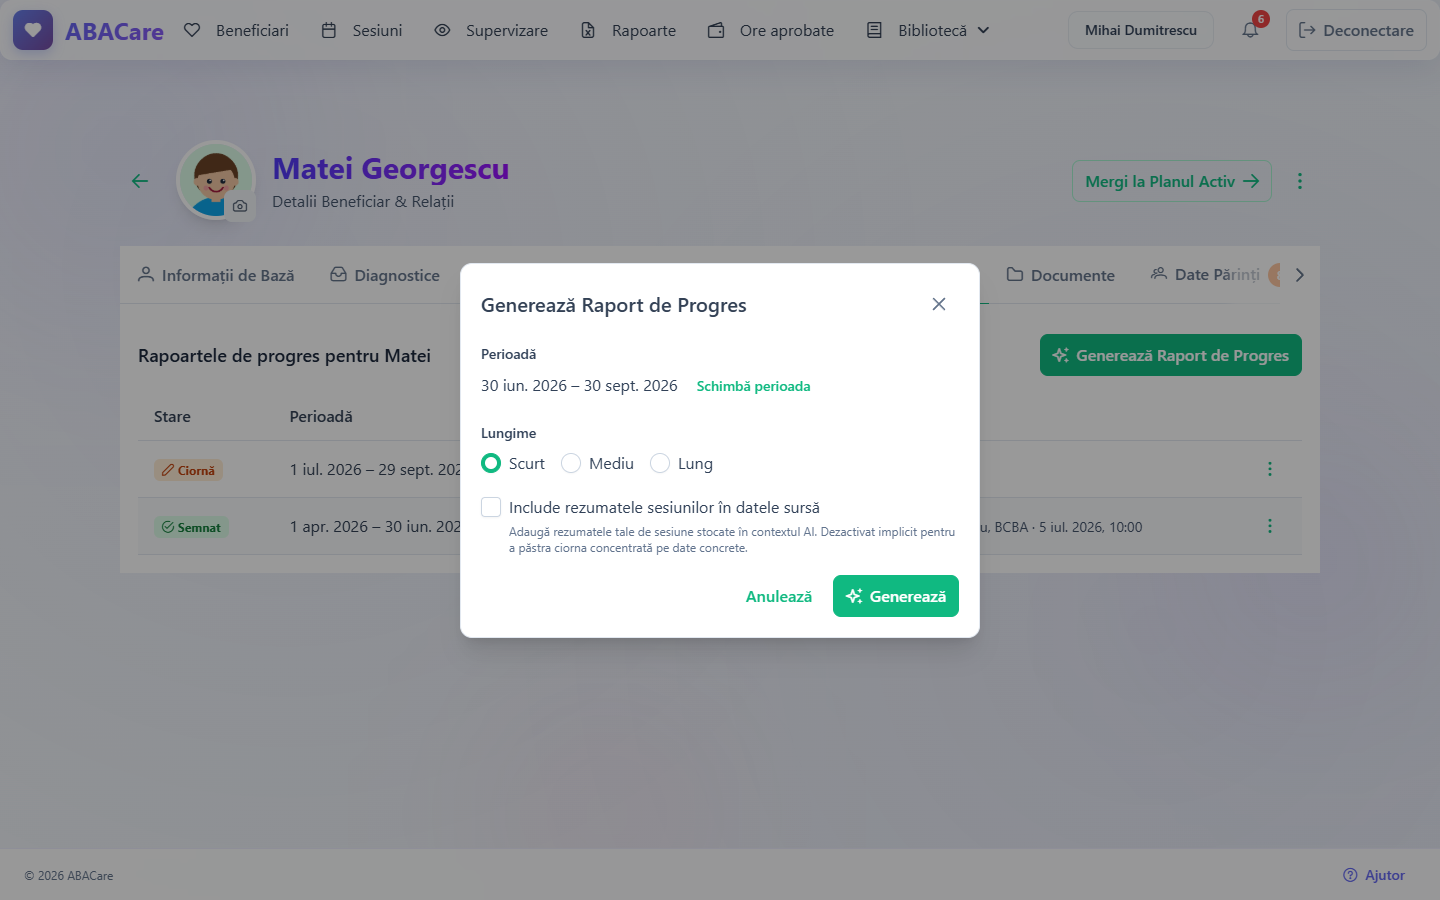The image size is (1440, 900).
Task: Click the background Generează Raport de Progres button
Action: click(x=1171, y=355)
